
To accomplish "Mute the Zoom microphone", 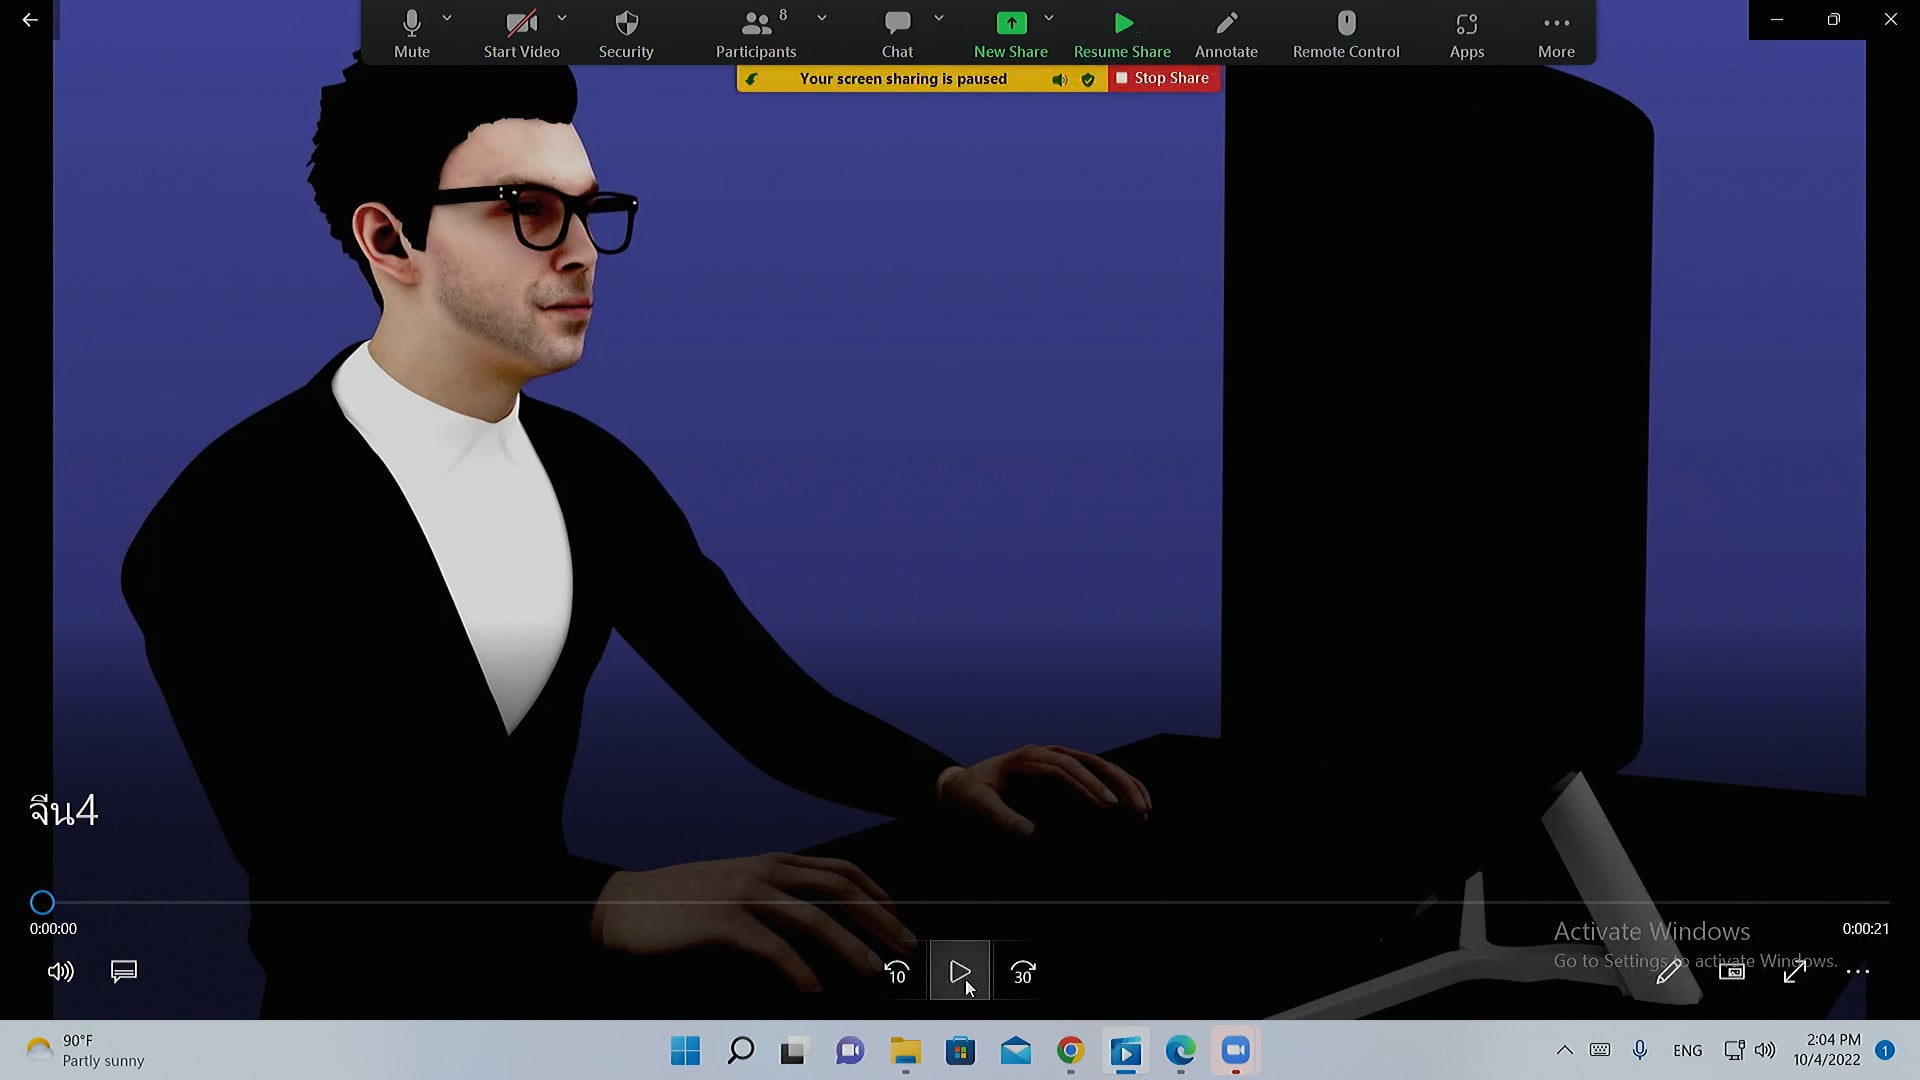I will point(411,24).
